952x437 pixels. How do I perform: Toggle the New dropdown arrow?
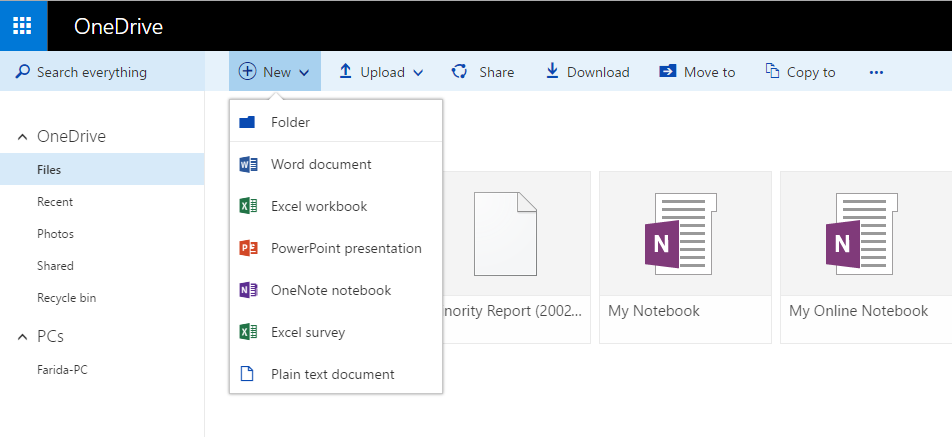[x=304, y=73]
